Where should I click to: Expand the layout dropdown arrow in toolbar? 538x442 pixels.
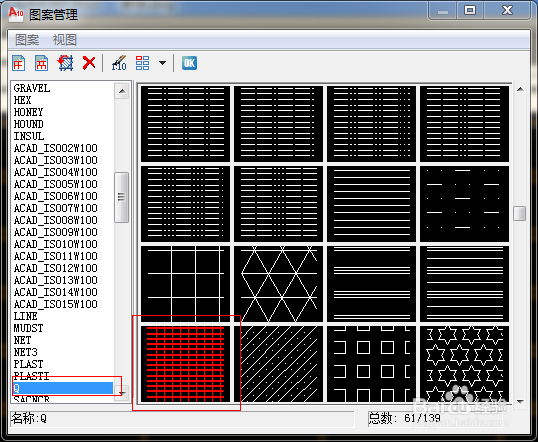[163, 63]
